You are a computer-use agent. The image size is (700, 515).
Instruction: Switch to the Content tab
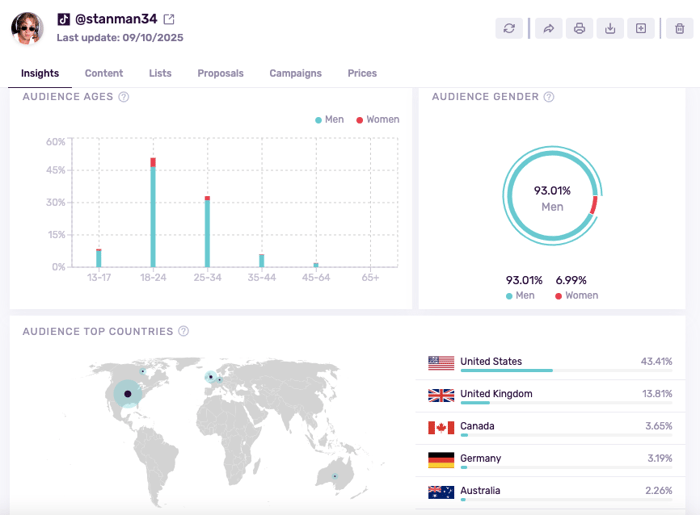click(x=104, y=73)
